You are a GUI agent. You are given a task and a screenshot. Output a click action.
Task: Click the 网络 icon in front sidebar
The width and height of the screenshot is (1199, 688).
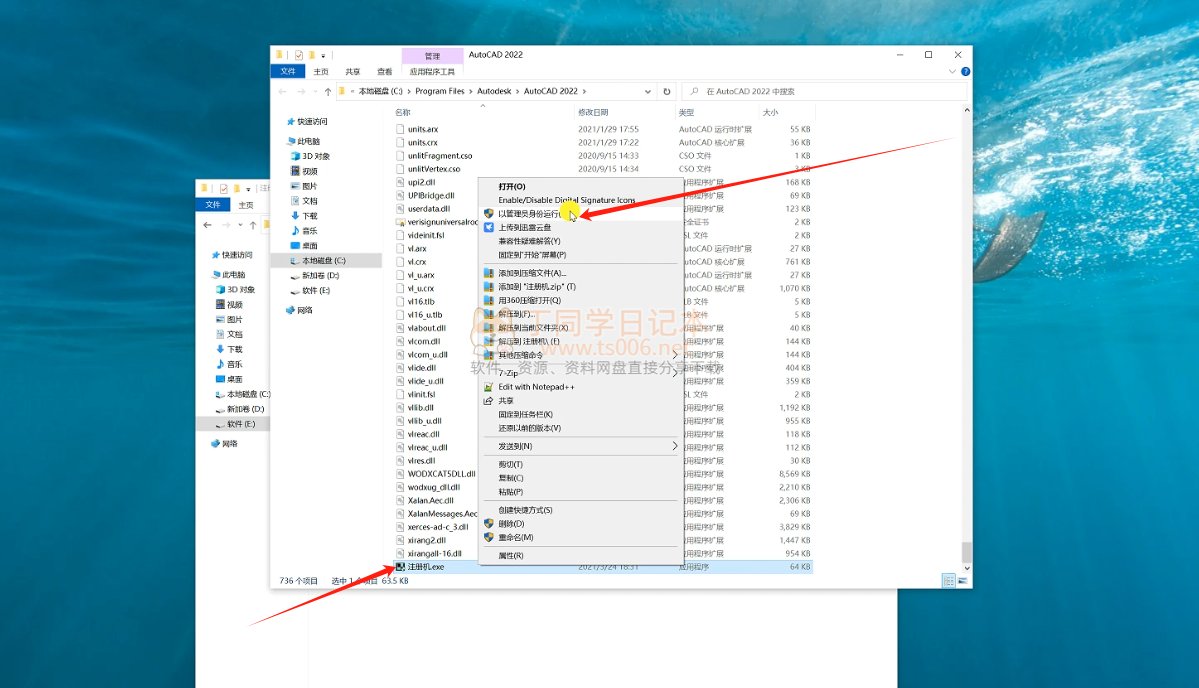[x=291, y=310]
